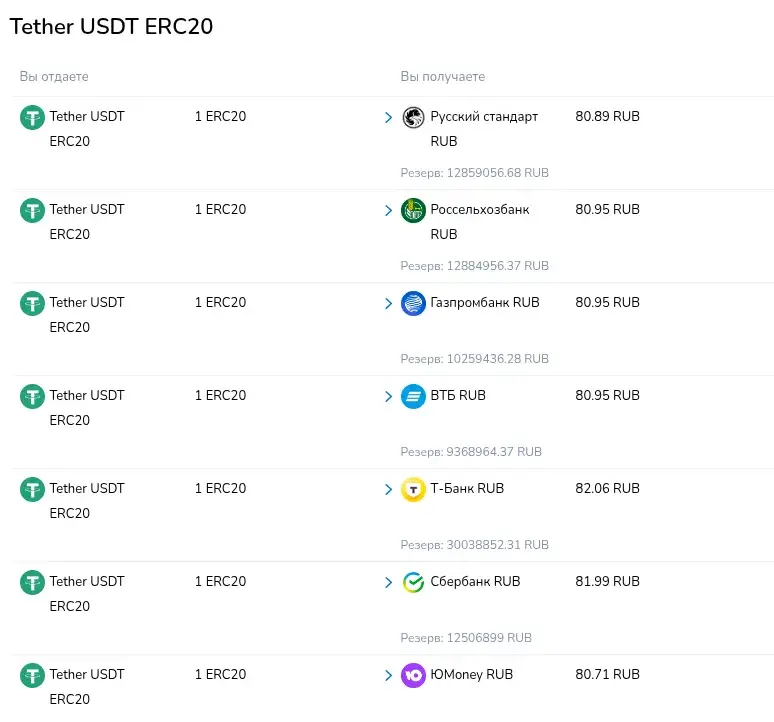
Task: Click the 80.89 RUB rate
Action: (x=607, y=116)
